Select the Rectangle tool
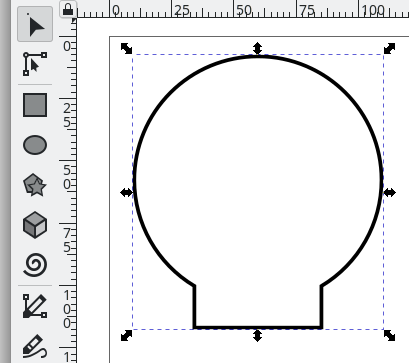Screen dimensions: 409x363 click(35, 105)
